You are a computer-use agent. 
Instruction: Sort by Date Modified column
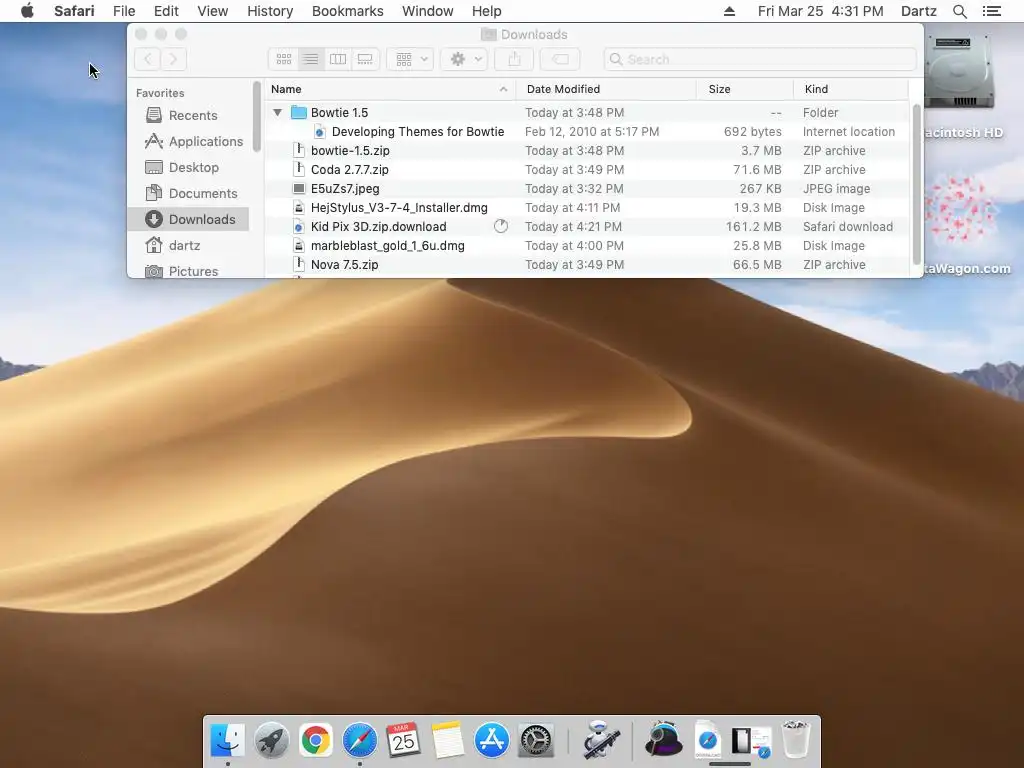pos(606,89)
